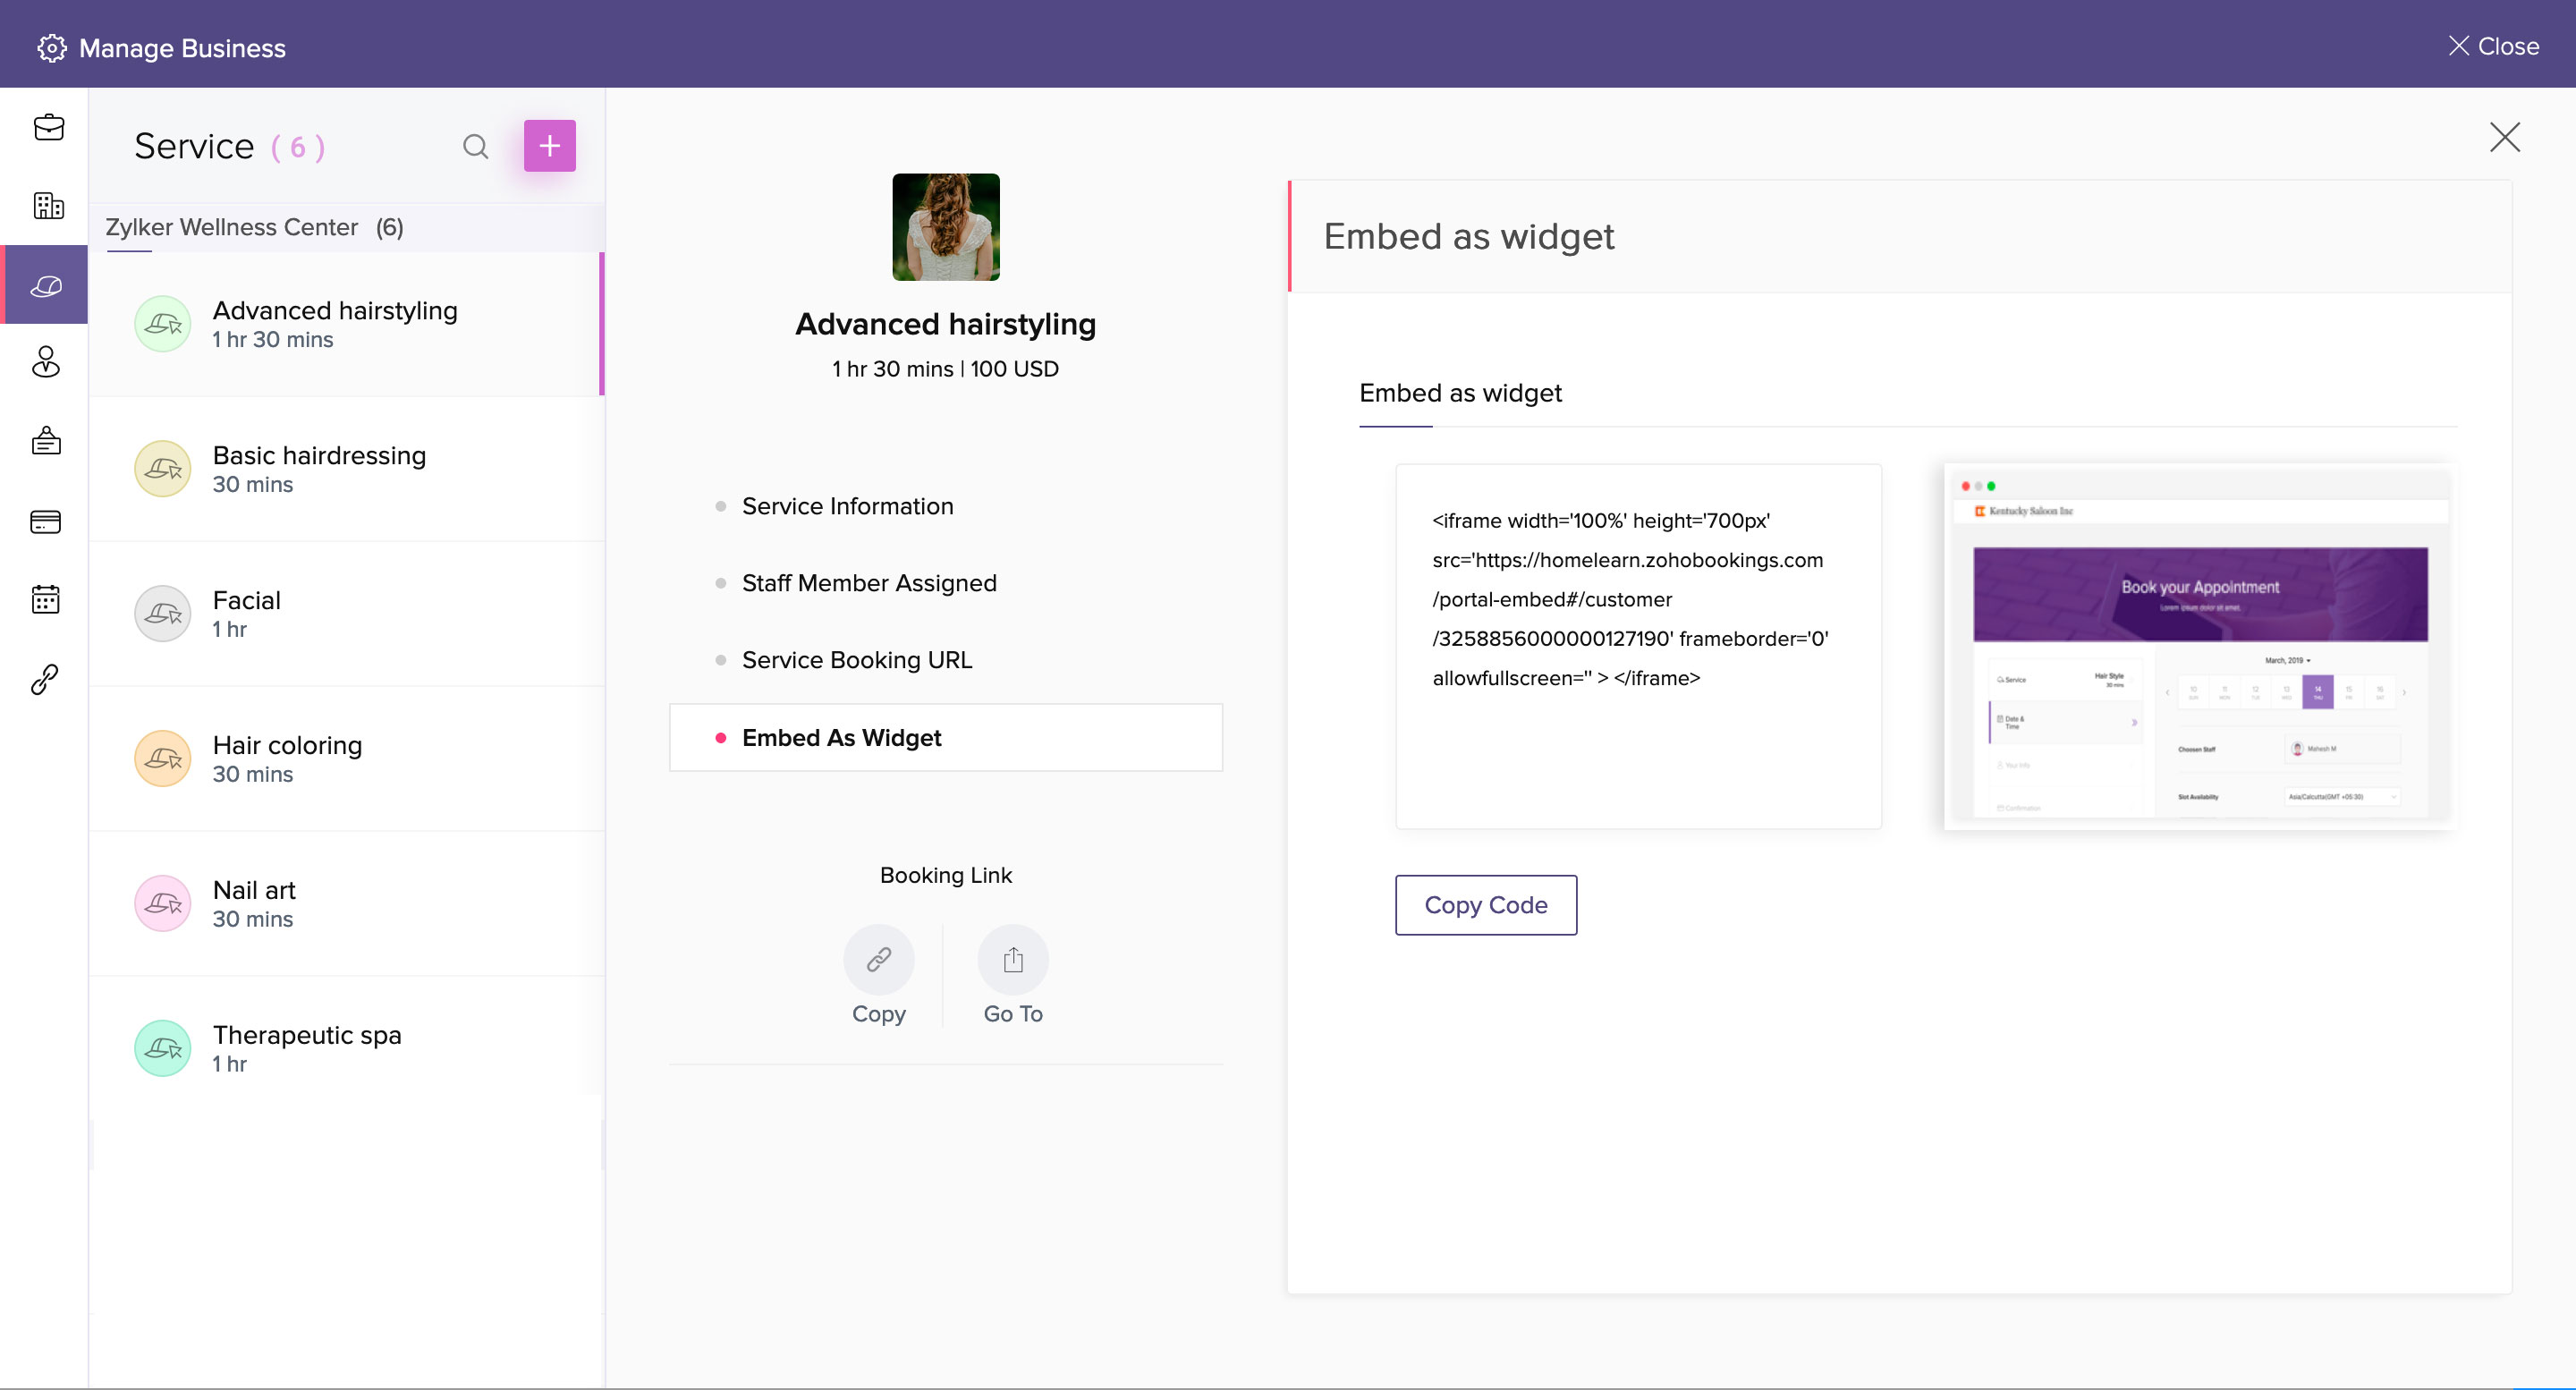Click the chain link integrations icon in sidebar

[46, 680]
